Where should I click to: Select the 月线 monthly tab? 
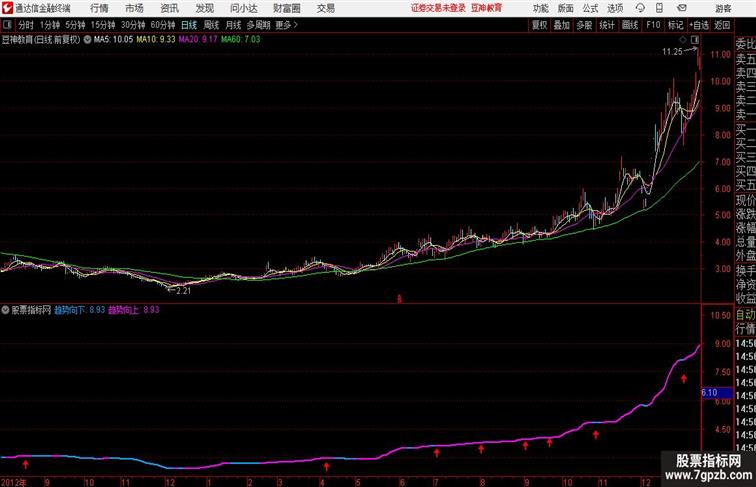[233, 25]
